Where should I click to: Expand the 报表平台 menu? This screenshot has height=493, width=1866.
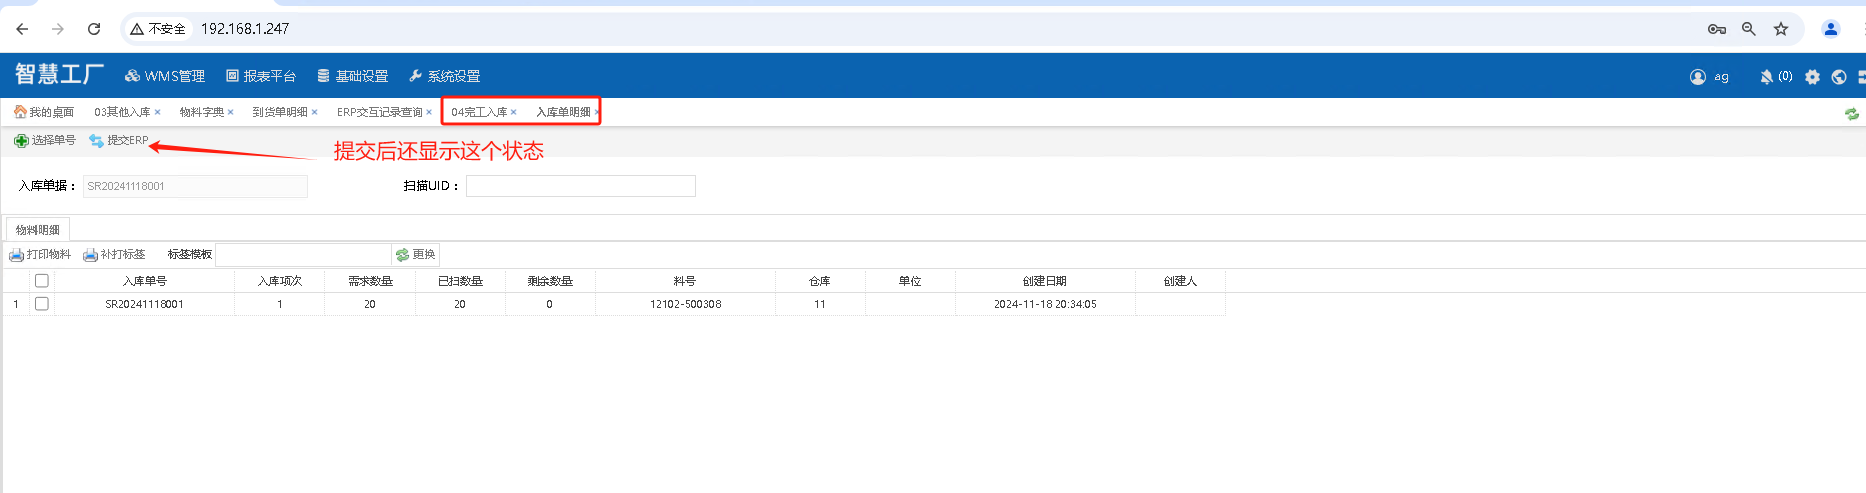(261, 76)
